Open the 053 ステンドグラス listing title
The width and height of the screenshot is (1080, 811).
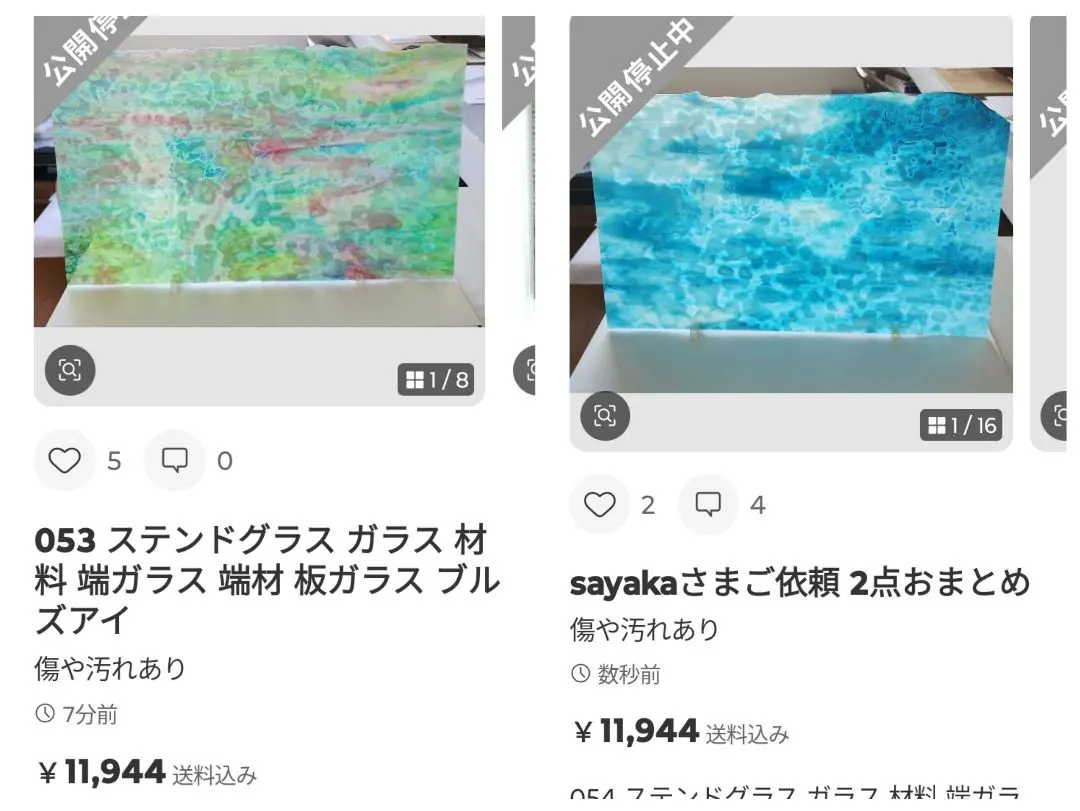coord(267,580)
